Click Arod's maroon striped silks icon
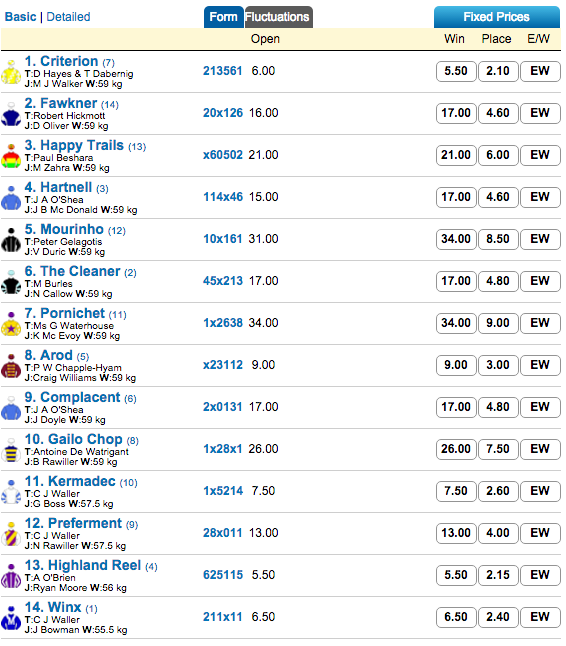This screenshot has height=646, width=566. (x=11, y=366)
